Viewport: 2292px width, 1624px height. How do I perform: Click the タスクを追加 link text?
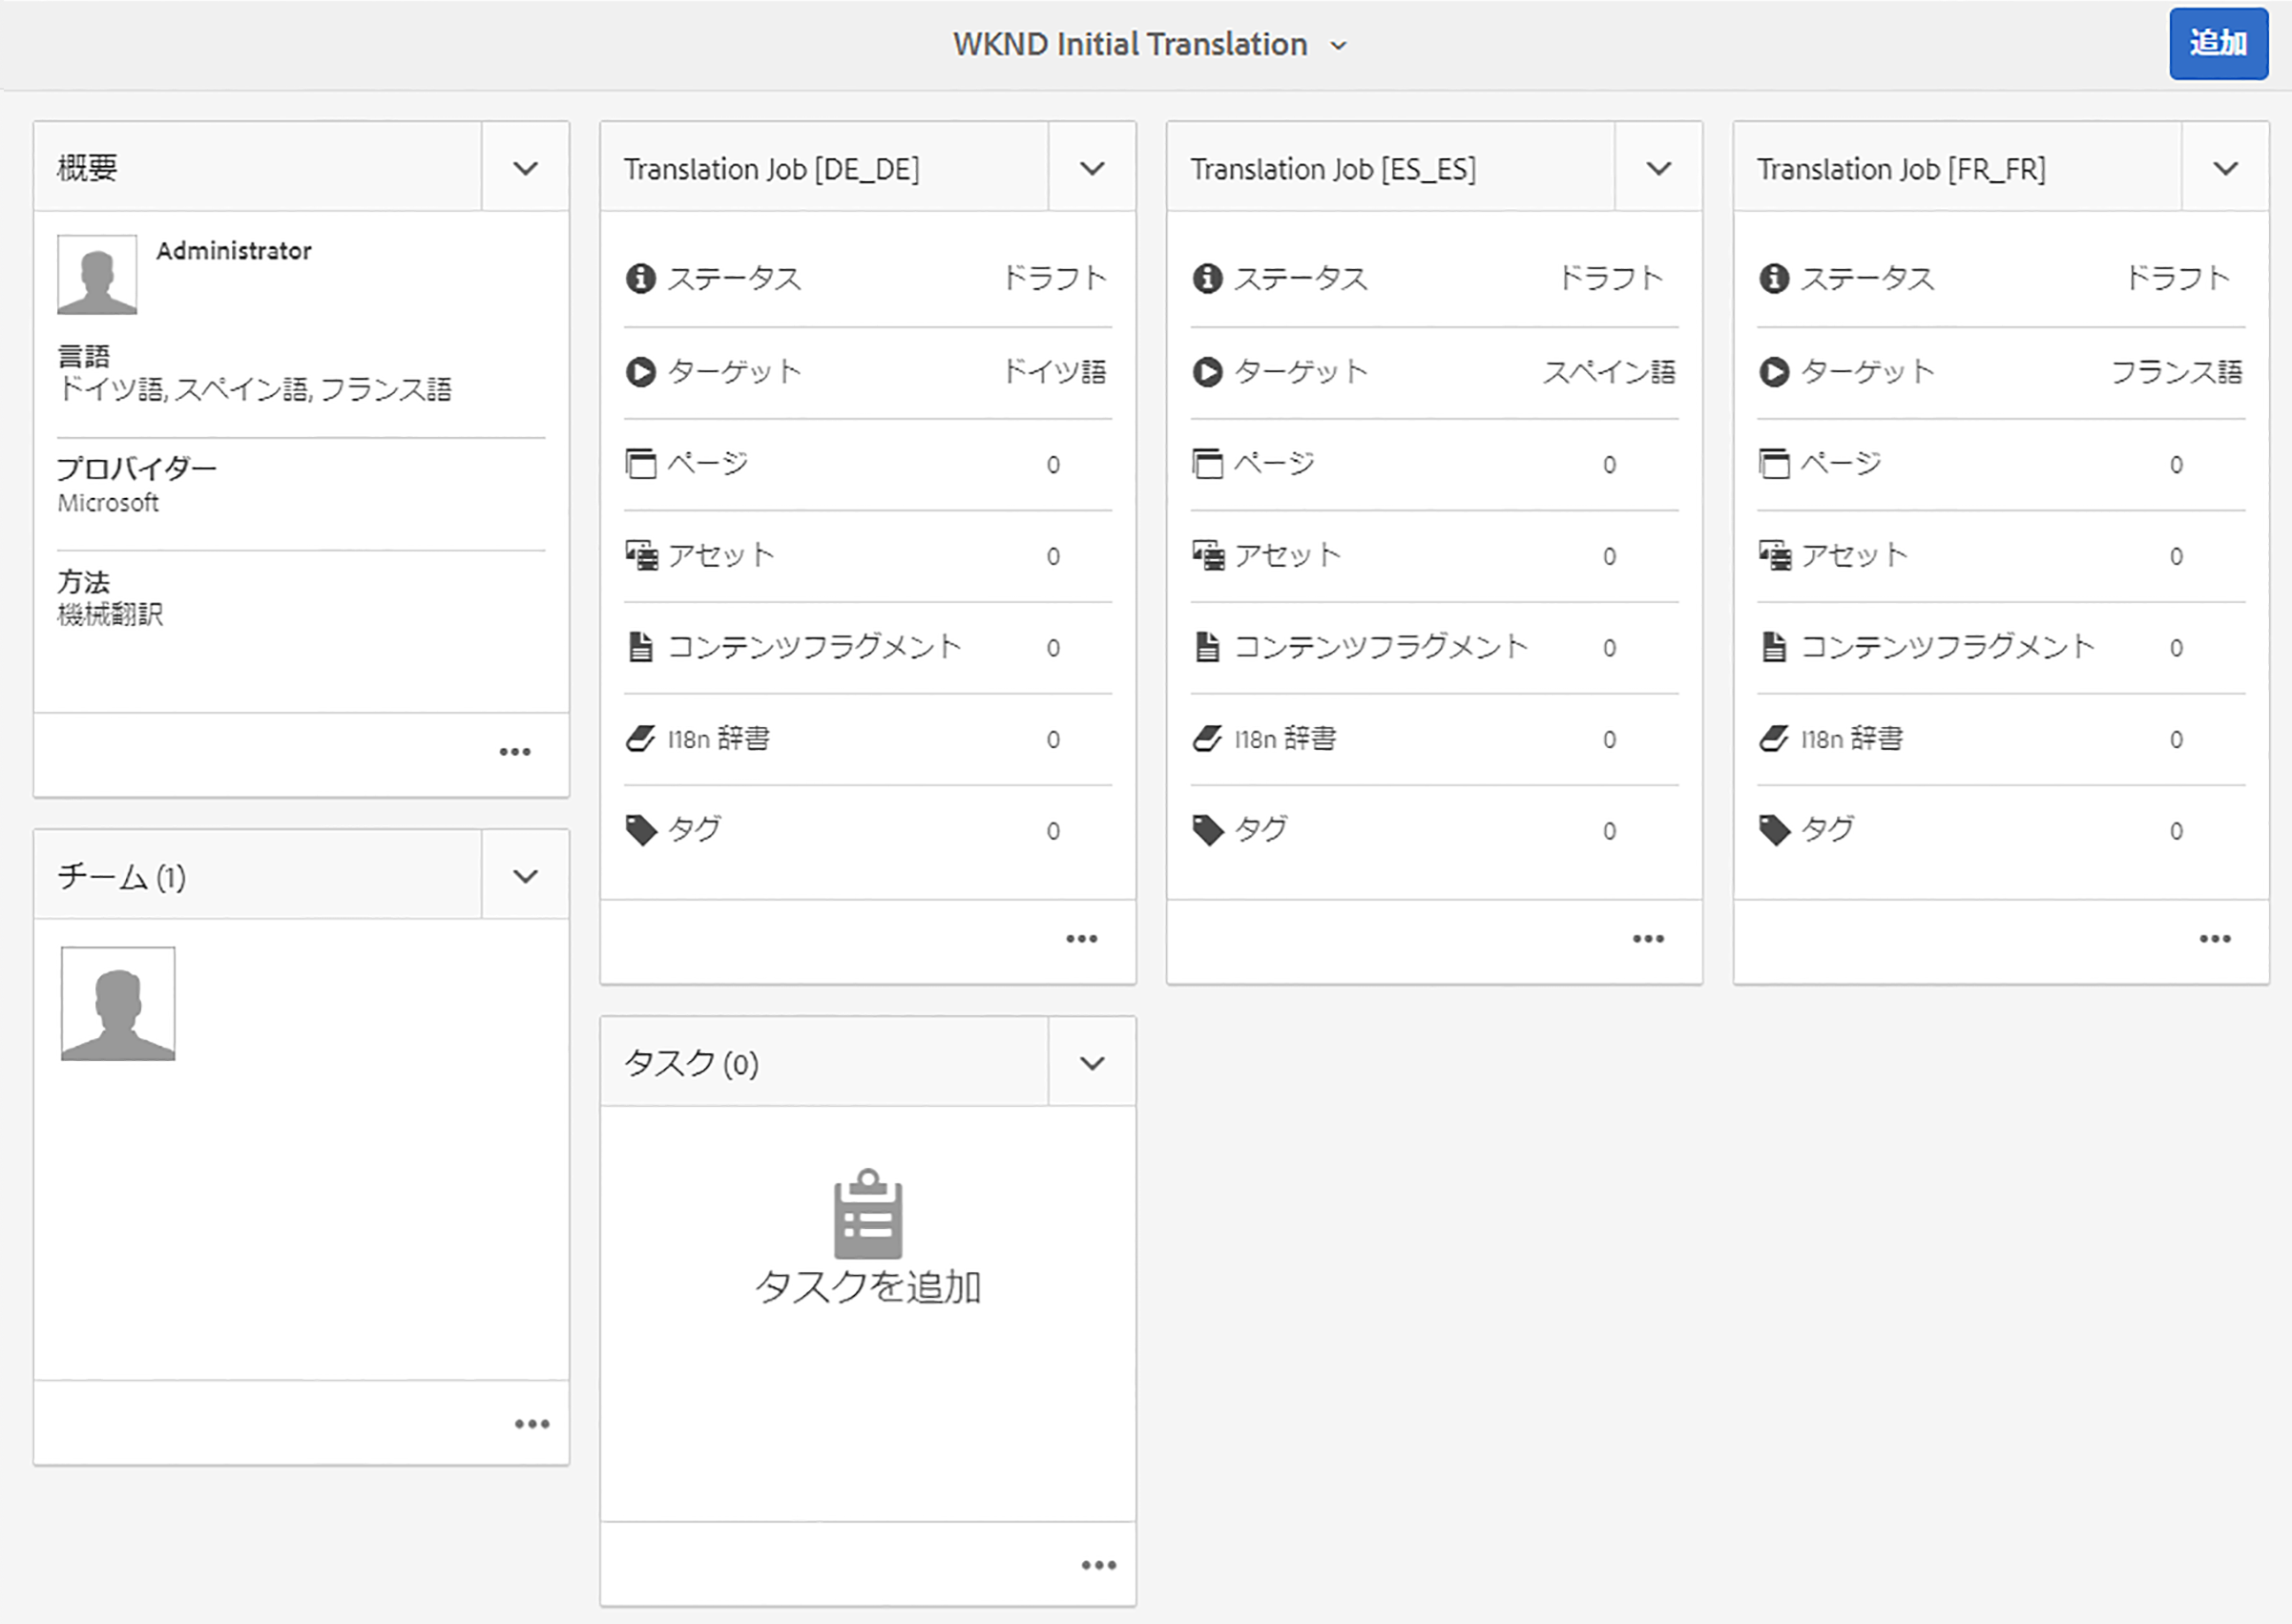[867, 1287]
